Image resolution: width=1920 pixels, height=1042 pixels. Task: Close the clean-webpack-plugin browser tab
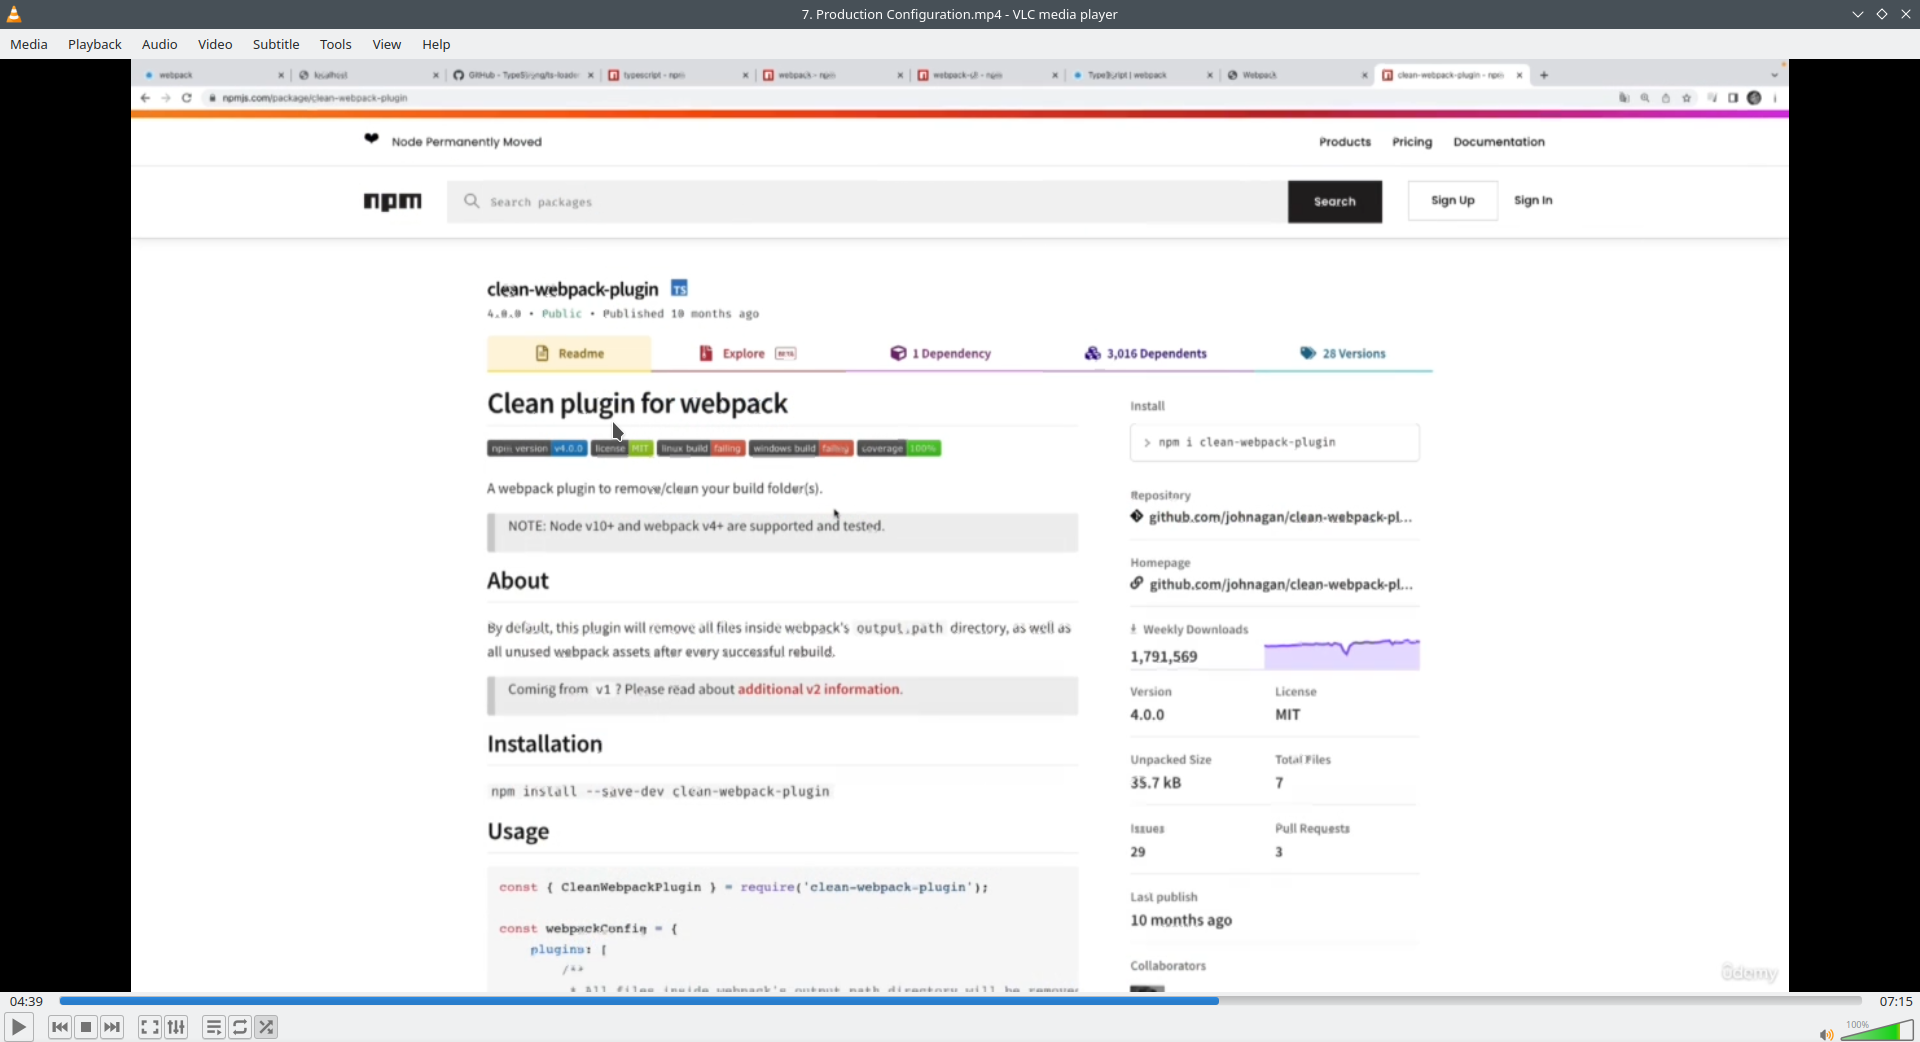1519,75
